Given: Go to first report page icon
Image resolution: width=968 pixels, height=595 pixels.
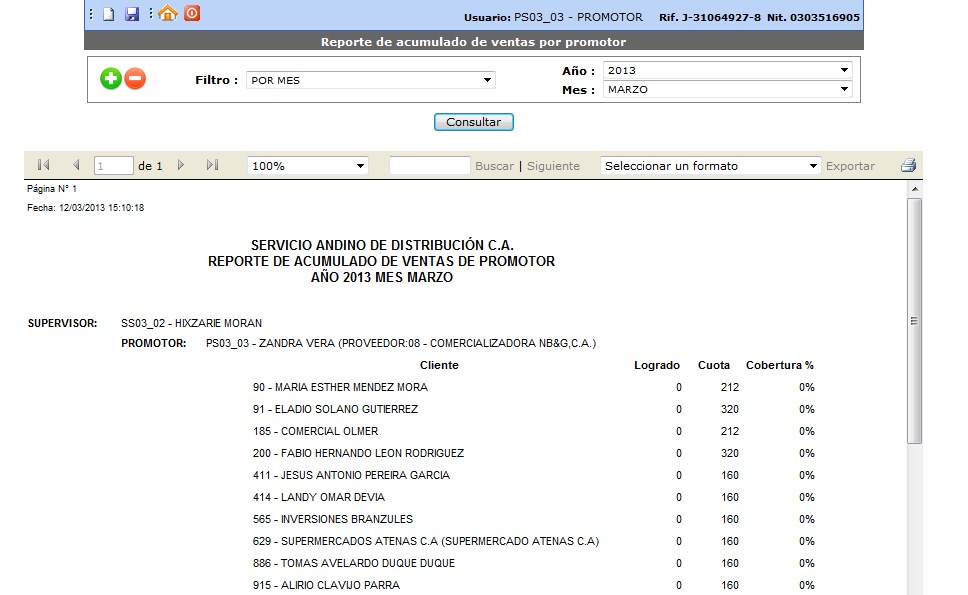Looking at the screenshot, I should click(x=43, y=165).
